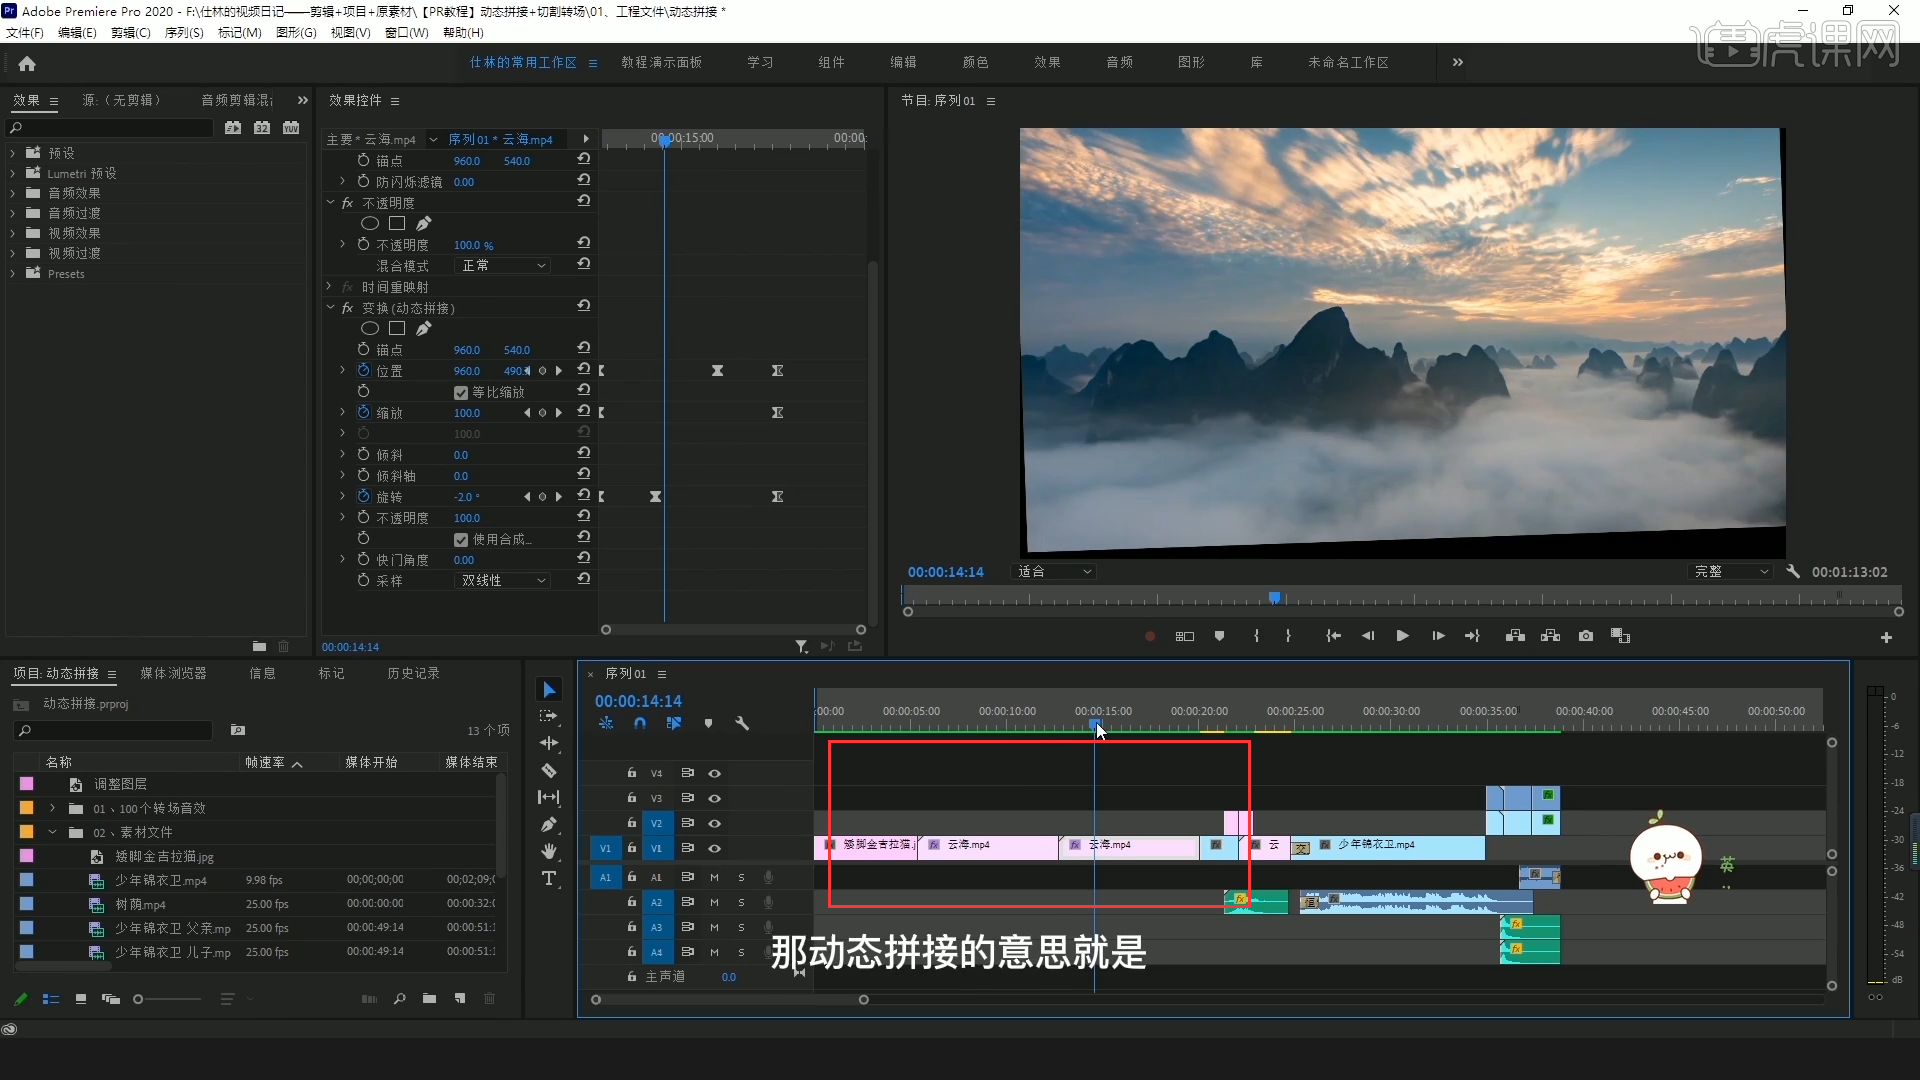Add marker in timeline header

click(708, 723)
